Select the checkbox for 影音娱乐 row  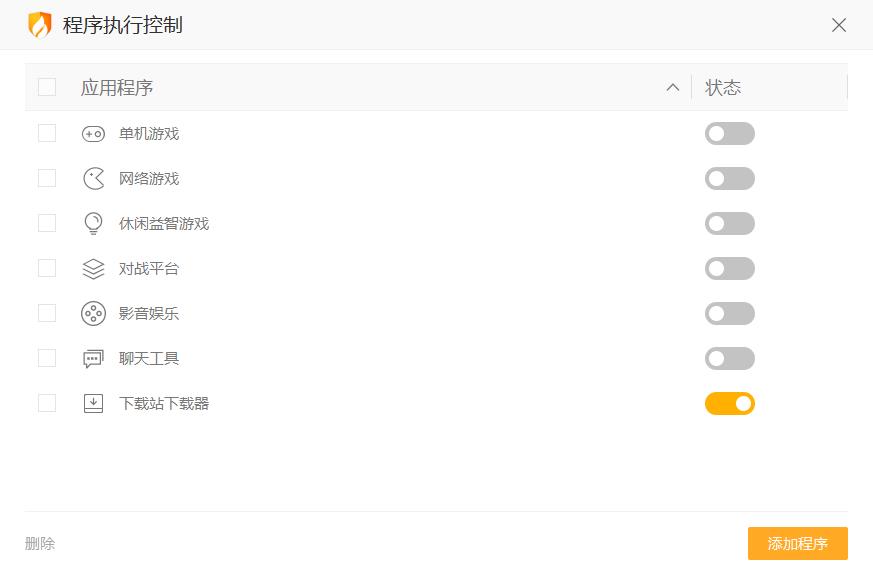(47, 313)
